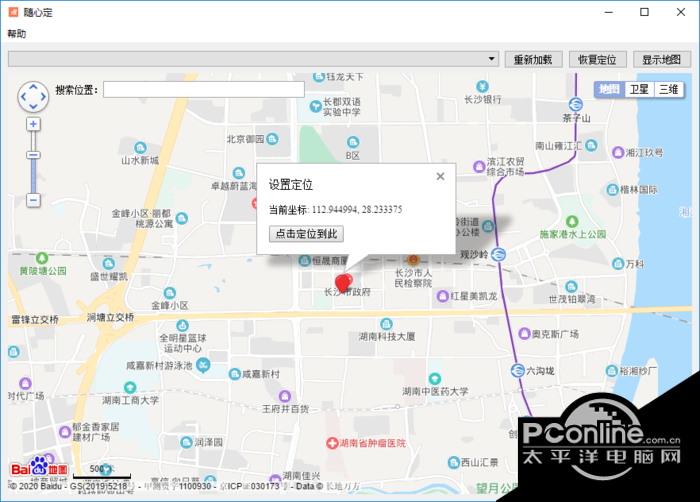700x502 pixels.
Task: Click the 湖南省肿瘤医院 hospital icon
Action: click(x=332, y=443)
